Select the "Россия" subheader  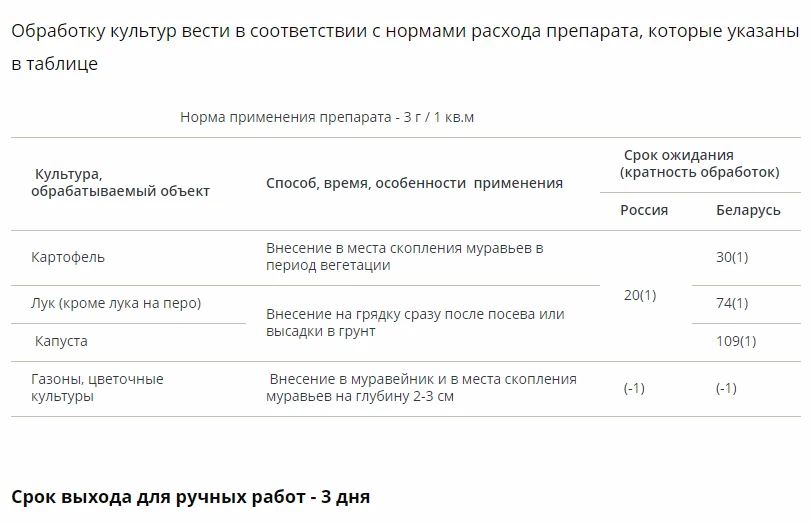click(x=644, y=210)
